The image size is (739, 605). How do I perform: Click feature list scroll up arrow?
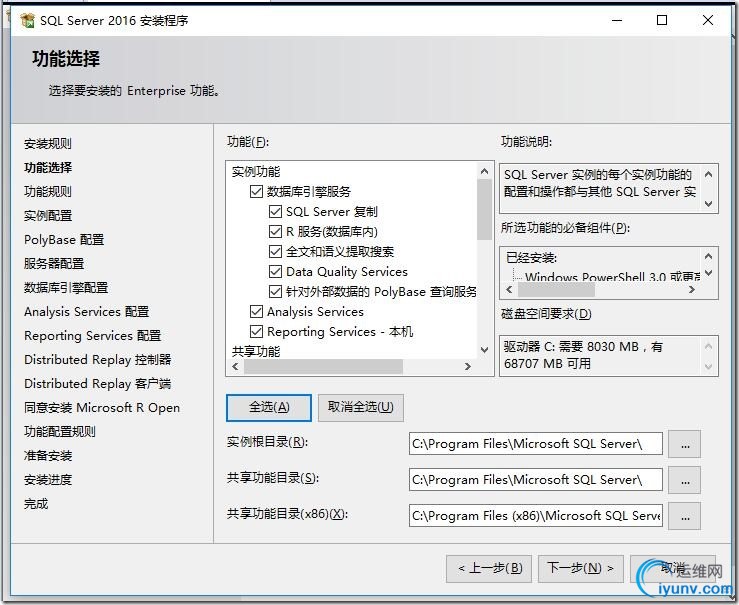click(484, 172)
